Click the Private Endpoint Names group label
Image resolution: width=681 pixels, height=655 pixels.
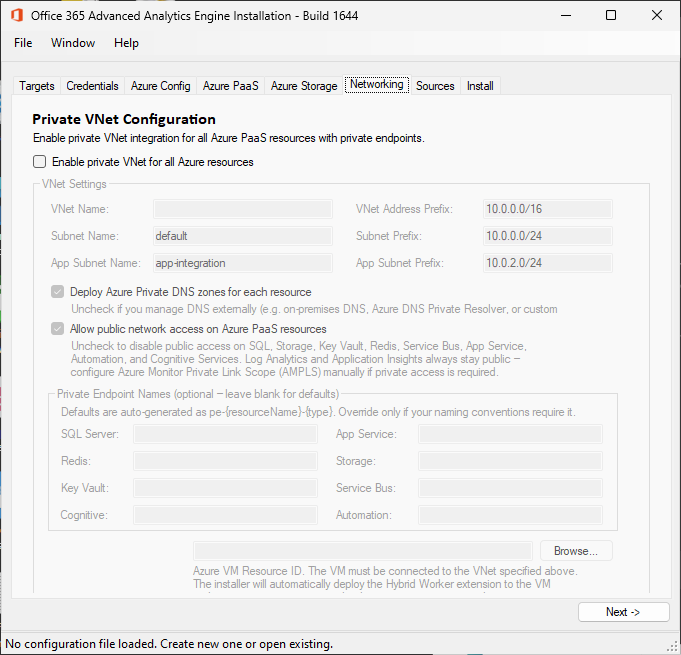click(x=198, y=394)
